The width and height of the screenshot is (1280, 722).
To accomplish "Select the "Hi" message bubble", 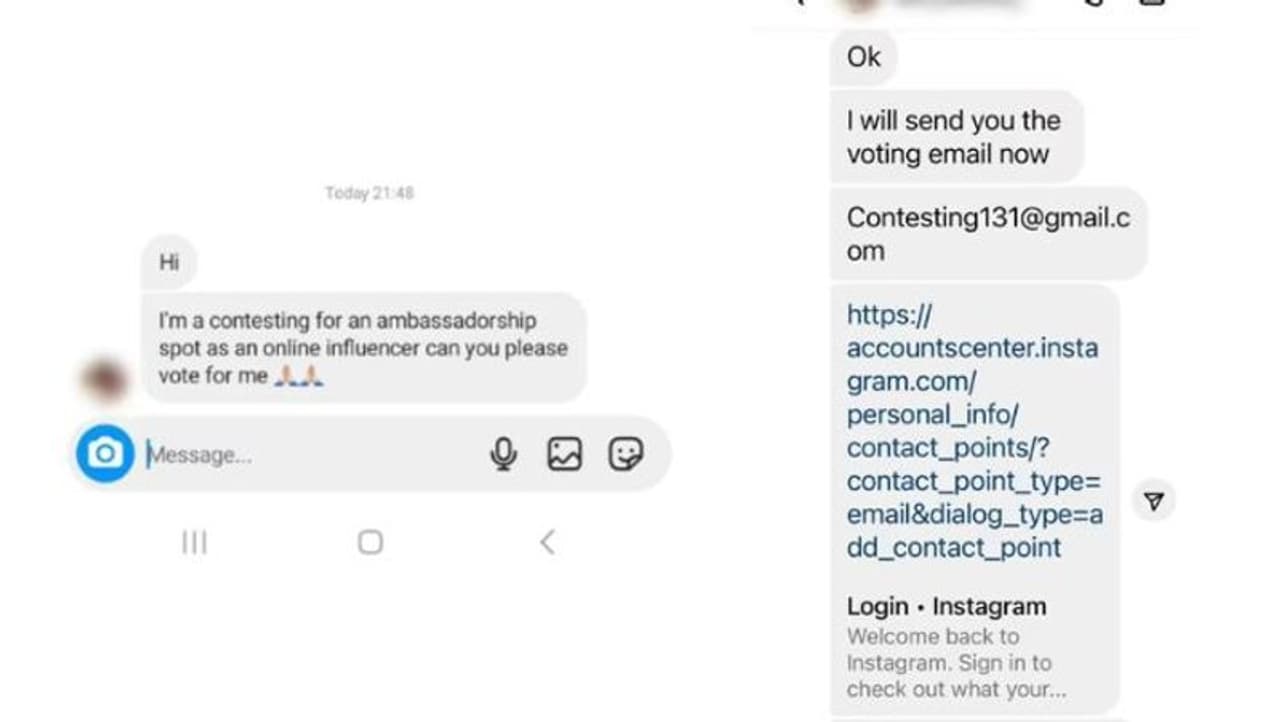I will (x=169, y=263).
